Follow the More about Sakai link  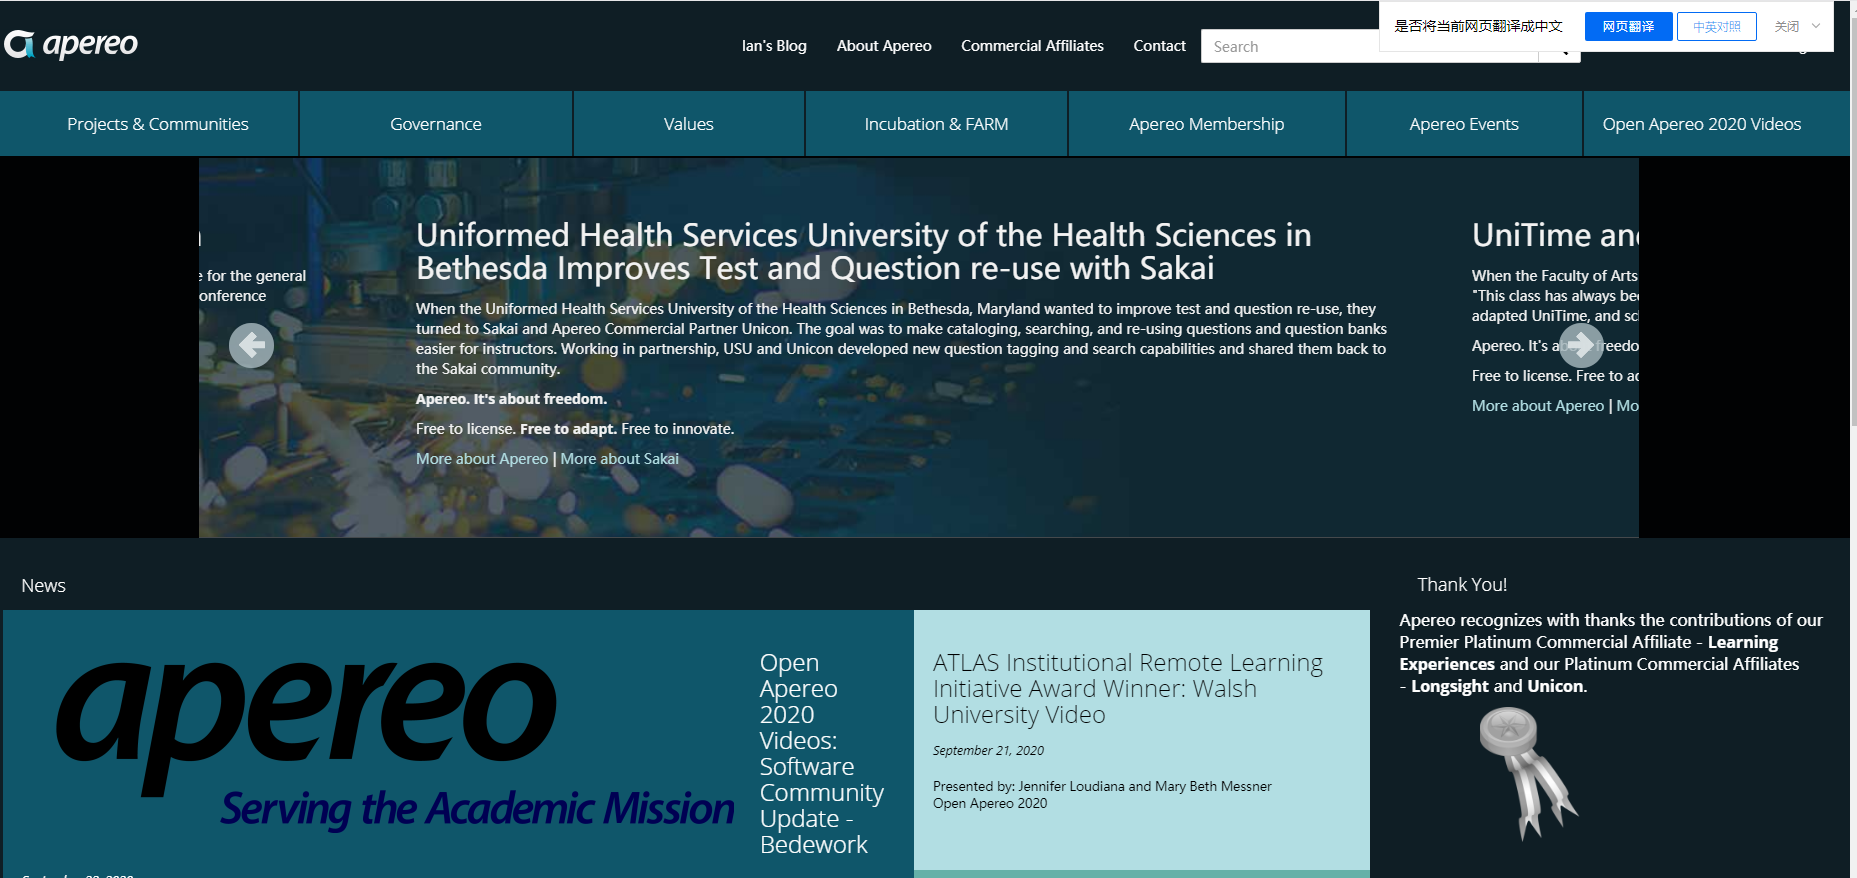[x=620, y=459]
